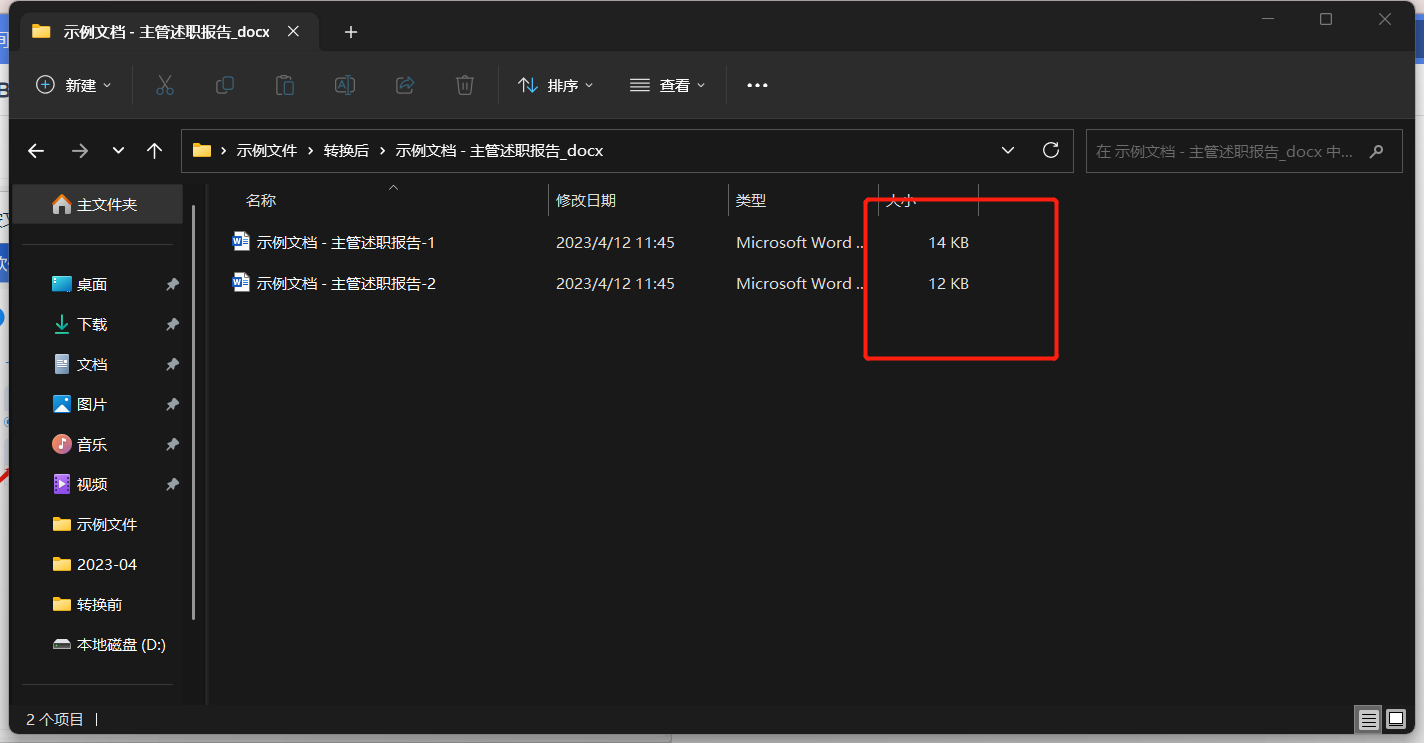This screenshot has height=743, width=1424.
Task: Go to 转换后 in the breadcrumb path
Action: (x=347, y=150)
